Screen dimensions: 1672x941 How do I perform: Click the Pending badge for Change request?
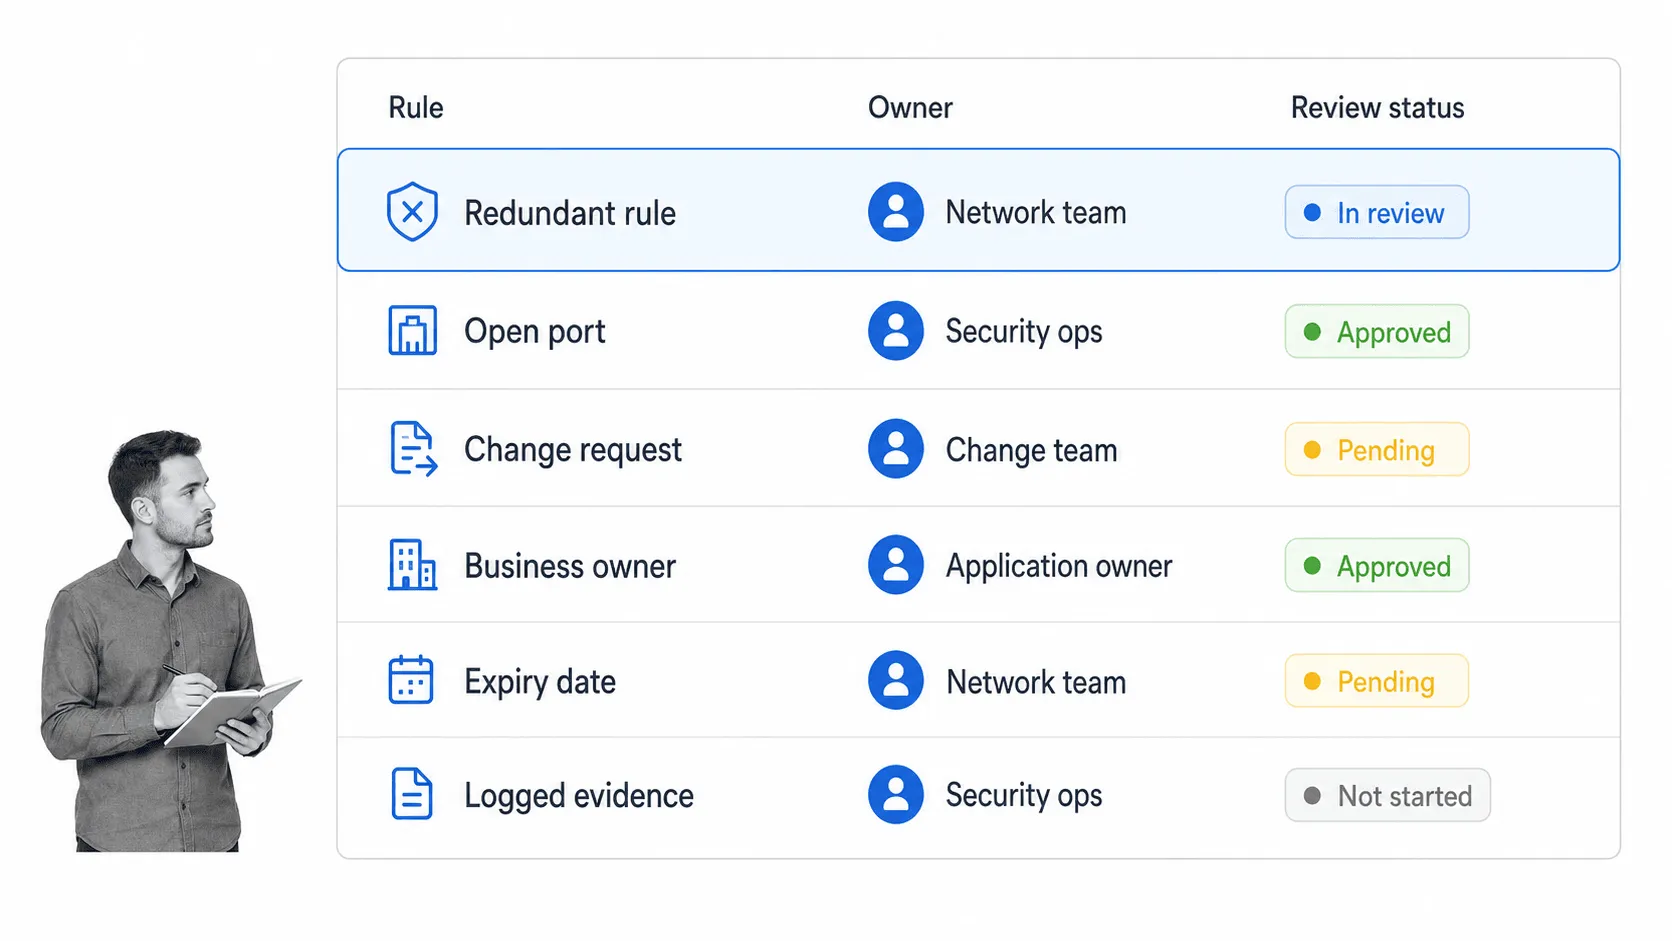(1377, 449)
